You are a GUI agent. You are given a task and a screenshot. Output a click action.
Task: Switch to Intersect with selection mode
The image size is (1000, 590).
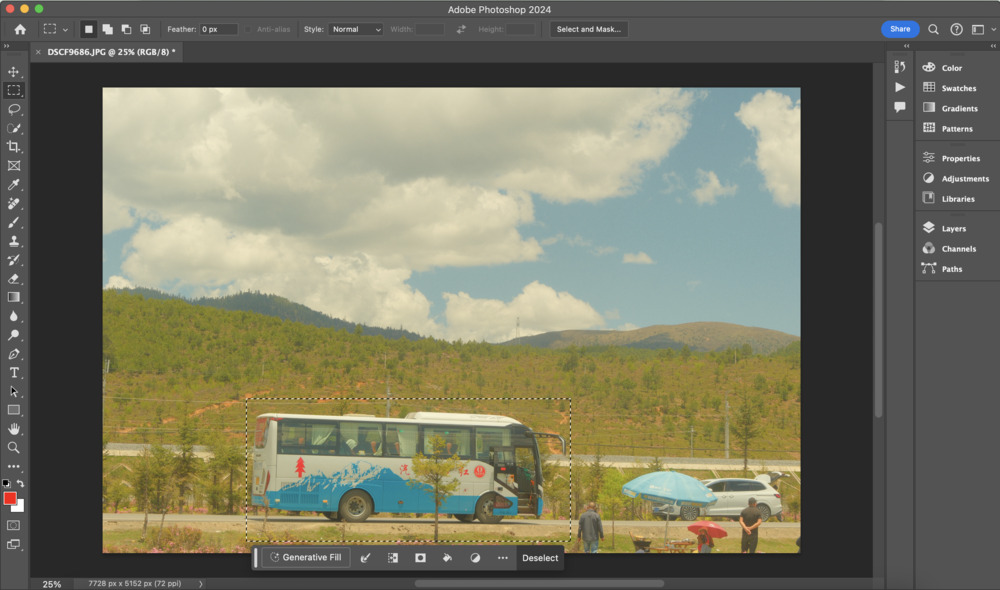pyautogui.click(x=145, y=29)
